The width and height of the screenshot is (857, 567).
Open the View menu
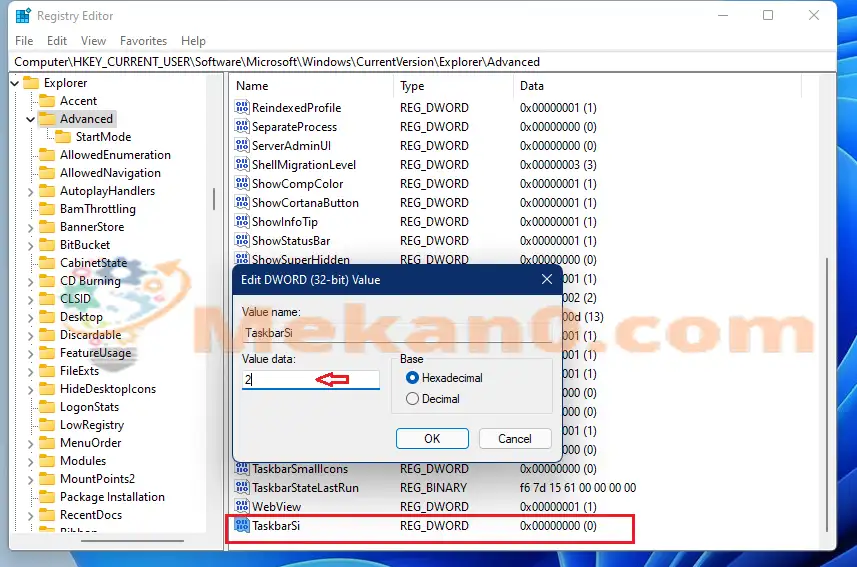click(x=93, y=41)
